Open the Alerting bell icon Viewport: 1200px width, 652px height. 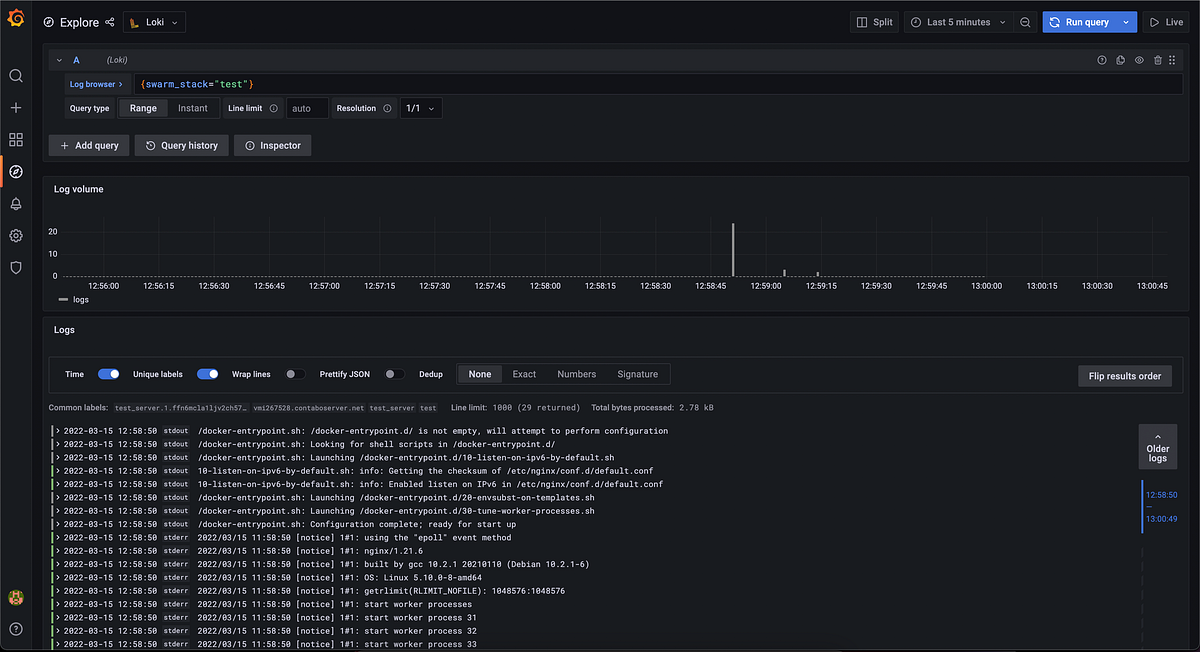click(15, 203)
